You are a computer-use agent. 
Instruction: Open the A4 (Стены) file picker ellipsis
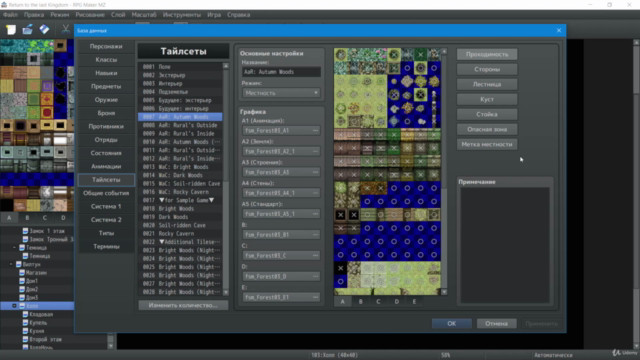[x=316, y=193]
